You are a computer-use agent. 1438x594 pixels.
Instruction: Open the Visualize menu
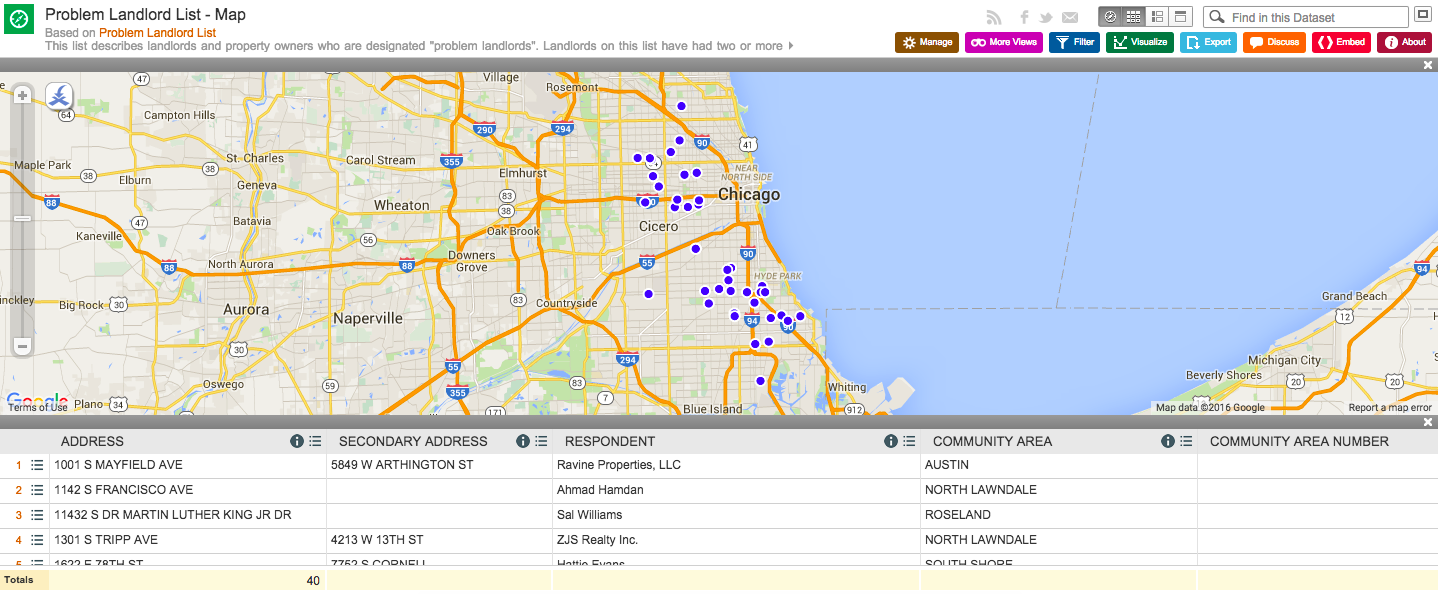click(x=1139, y=42)
